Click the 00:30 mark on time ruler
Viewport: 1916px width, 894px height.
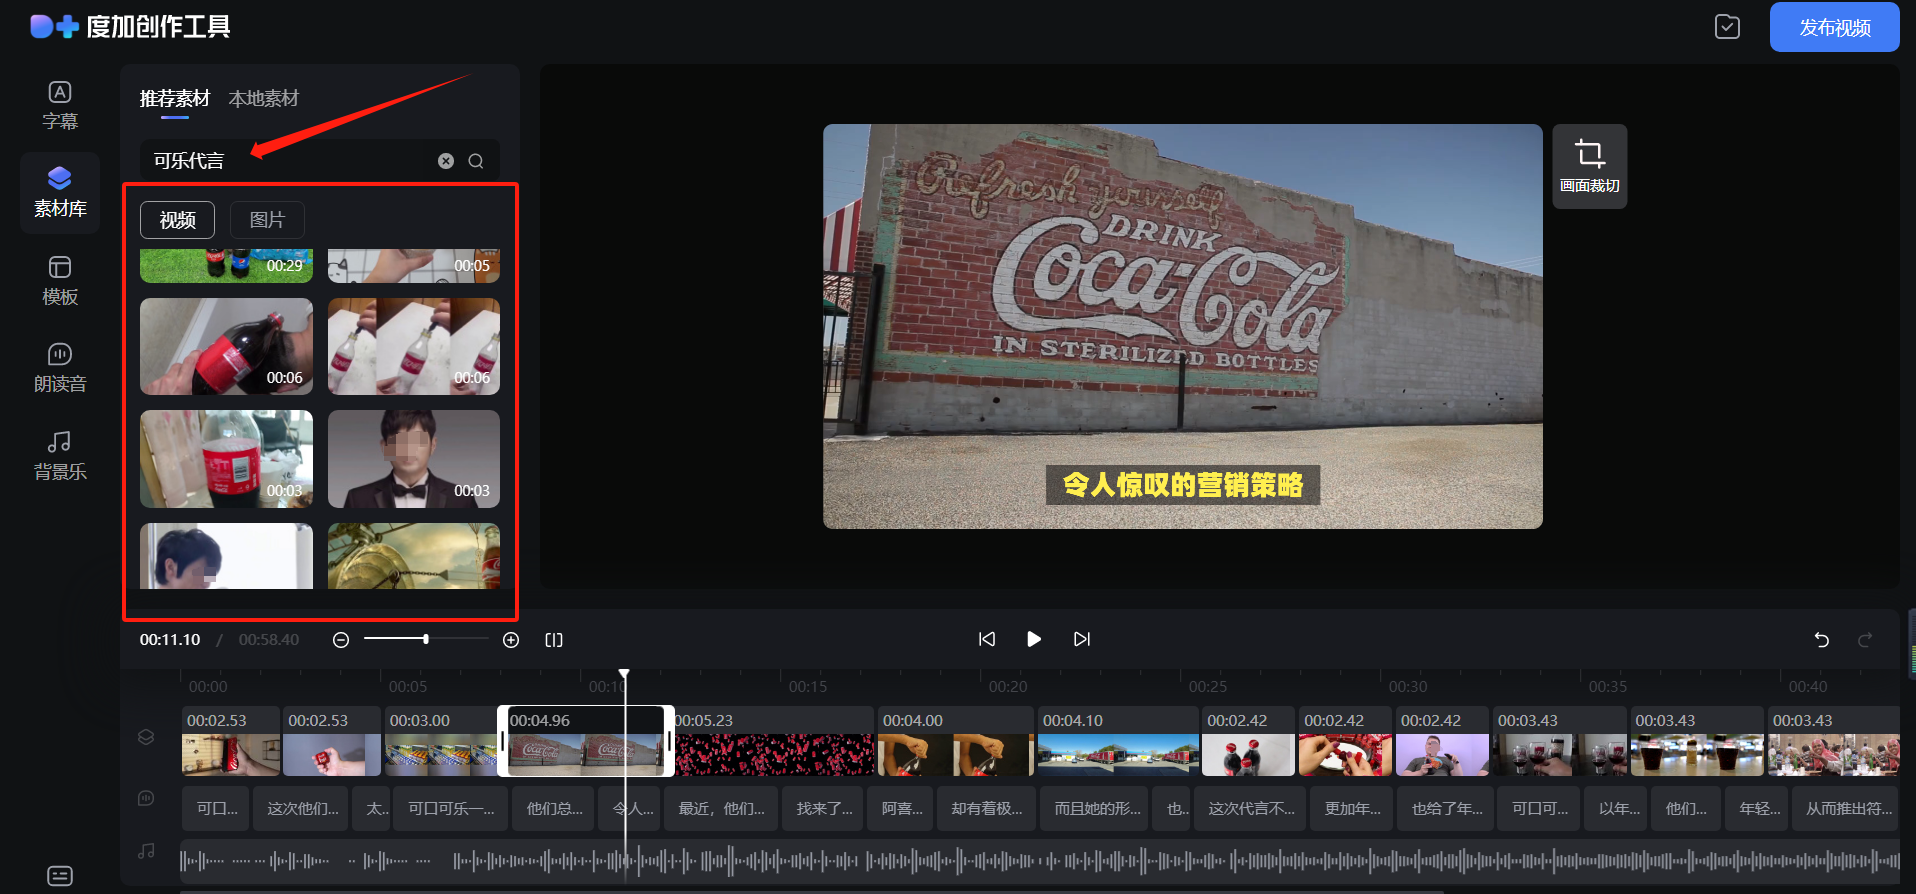coord(1408,687)
